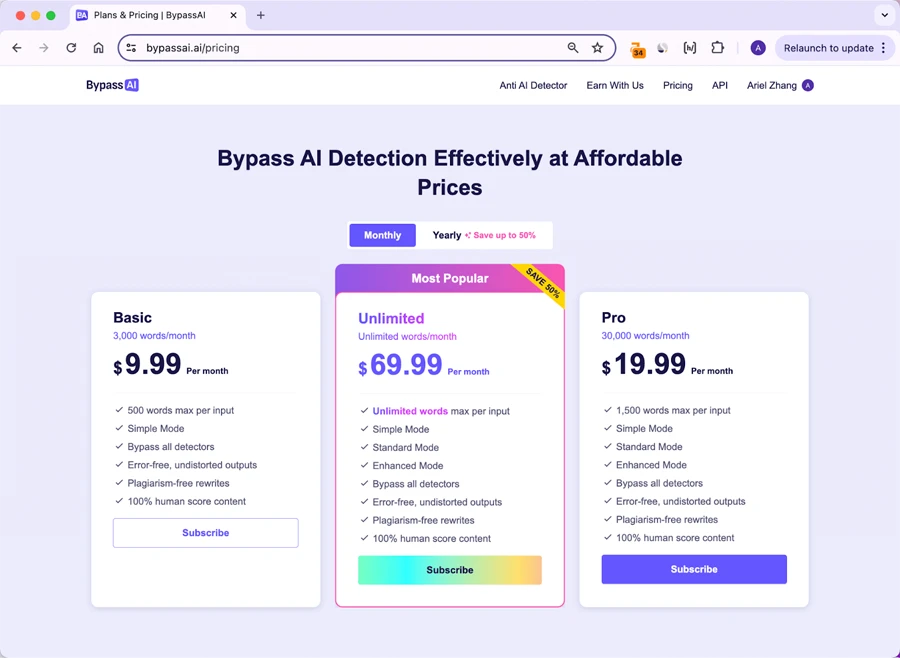Click the zoom magnifier icon in address bar
900x658 pixels.
tap(572, 48)
